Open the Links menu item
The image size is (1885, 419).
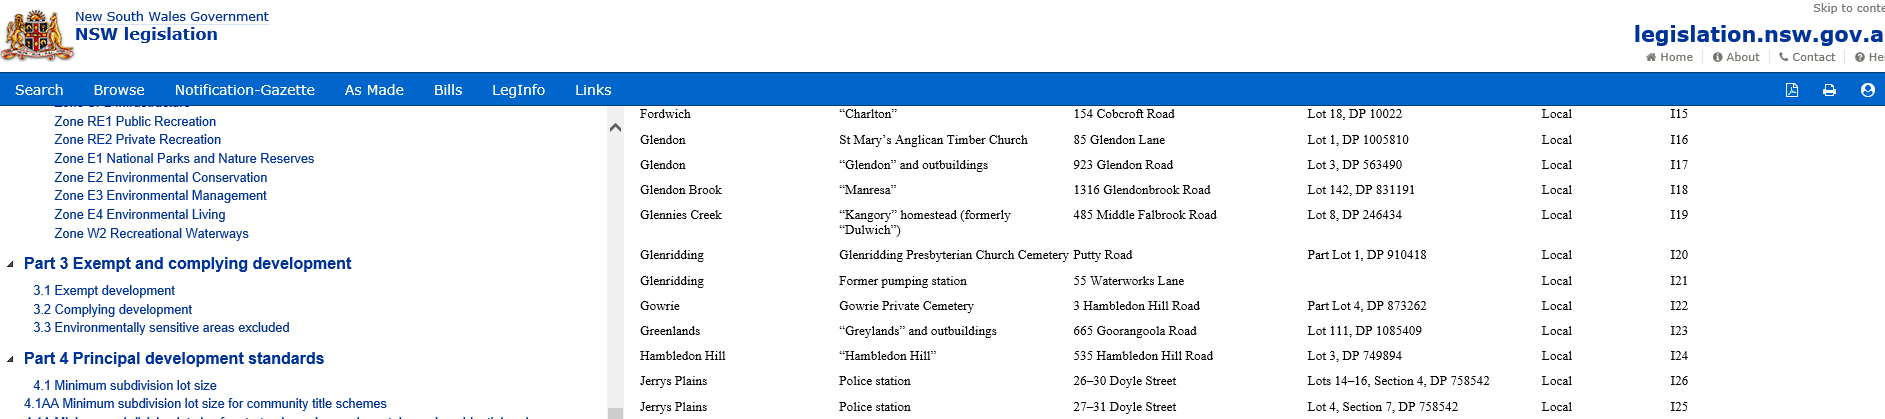tap(593, 90)
